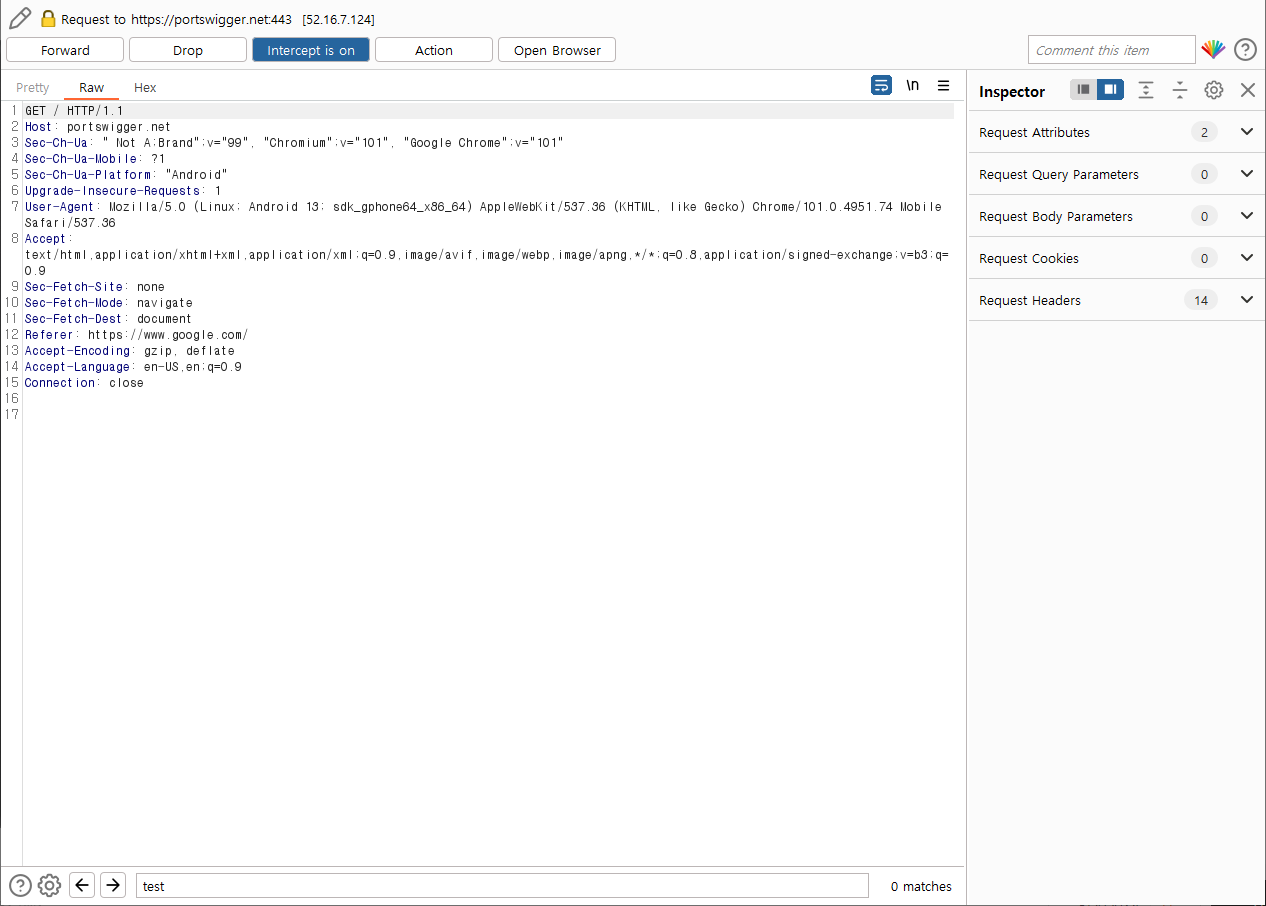This screenshot has height=906, width=1266.
Task: Open the highlight color picker icon
Action: pyautogui.click(x=1213, y=49)
